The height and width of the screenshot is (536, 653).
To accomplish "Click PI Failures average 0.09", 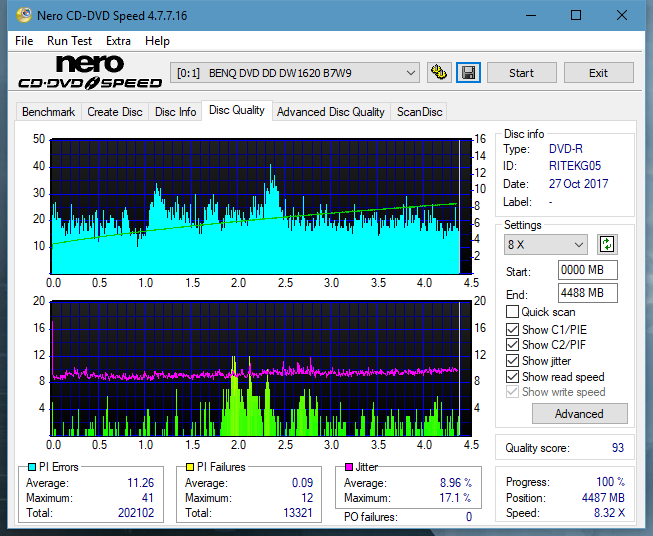I will click(x=302, y=483).
